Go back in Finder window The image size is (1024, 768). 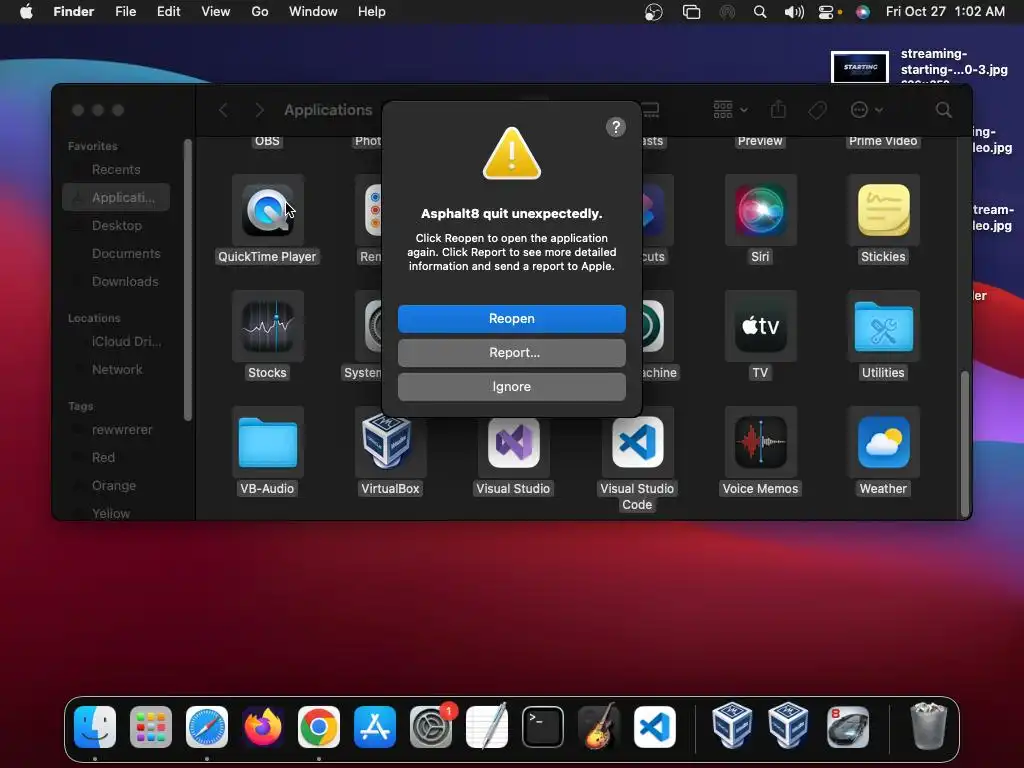(x=223, y=110)
